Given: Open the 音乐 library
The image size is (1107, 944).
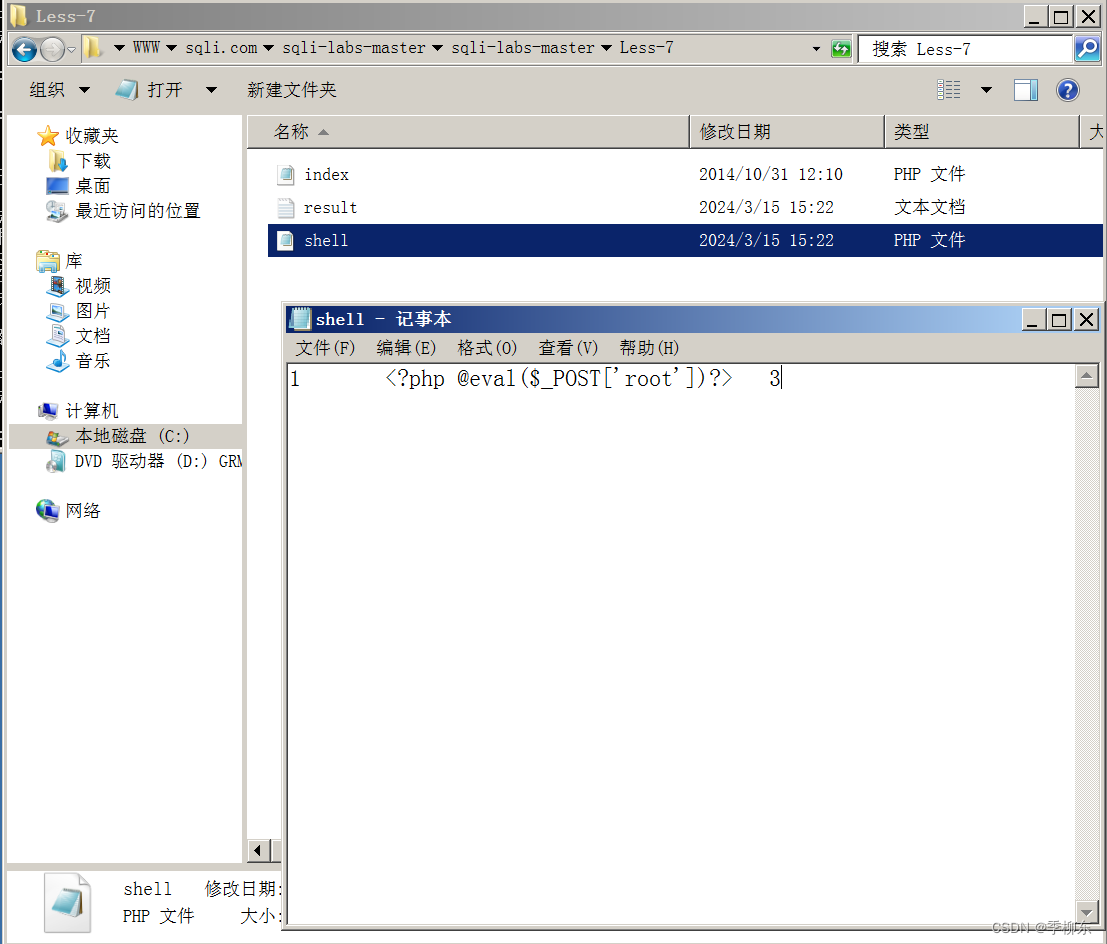Looking at the screenshot, I should pyautogui.click(x=93, y=361).
